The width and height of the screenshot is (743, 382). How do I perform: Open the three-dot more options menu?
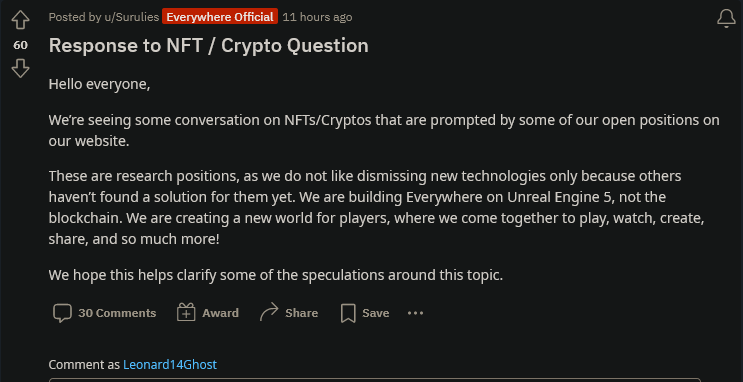click(416, 313)
